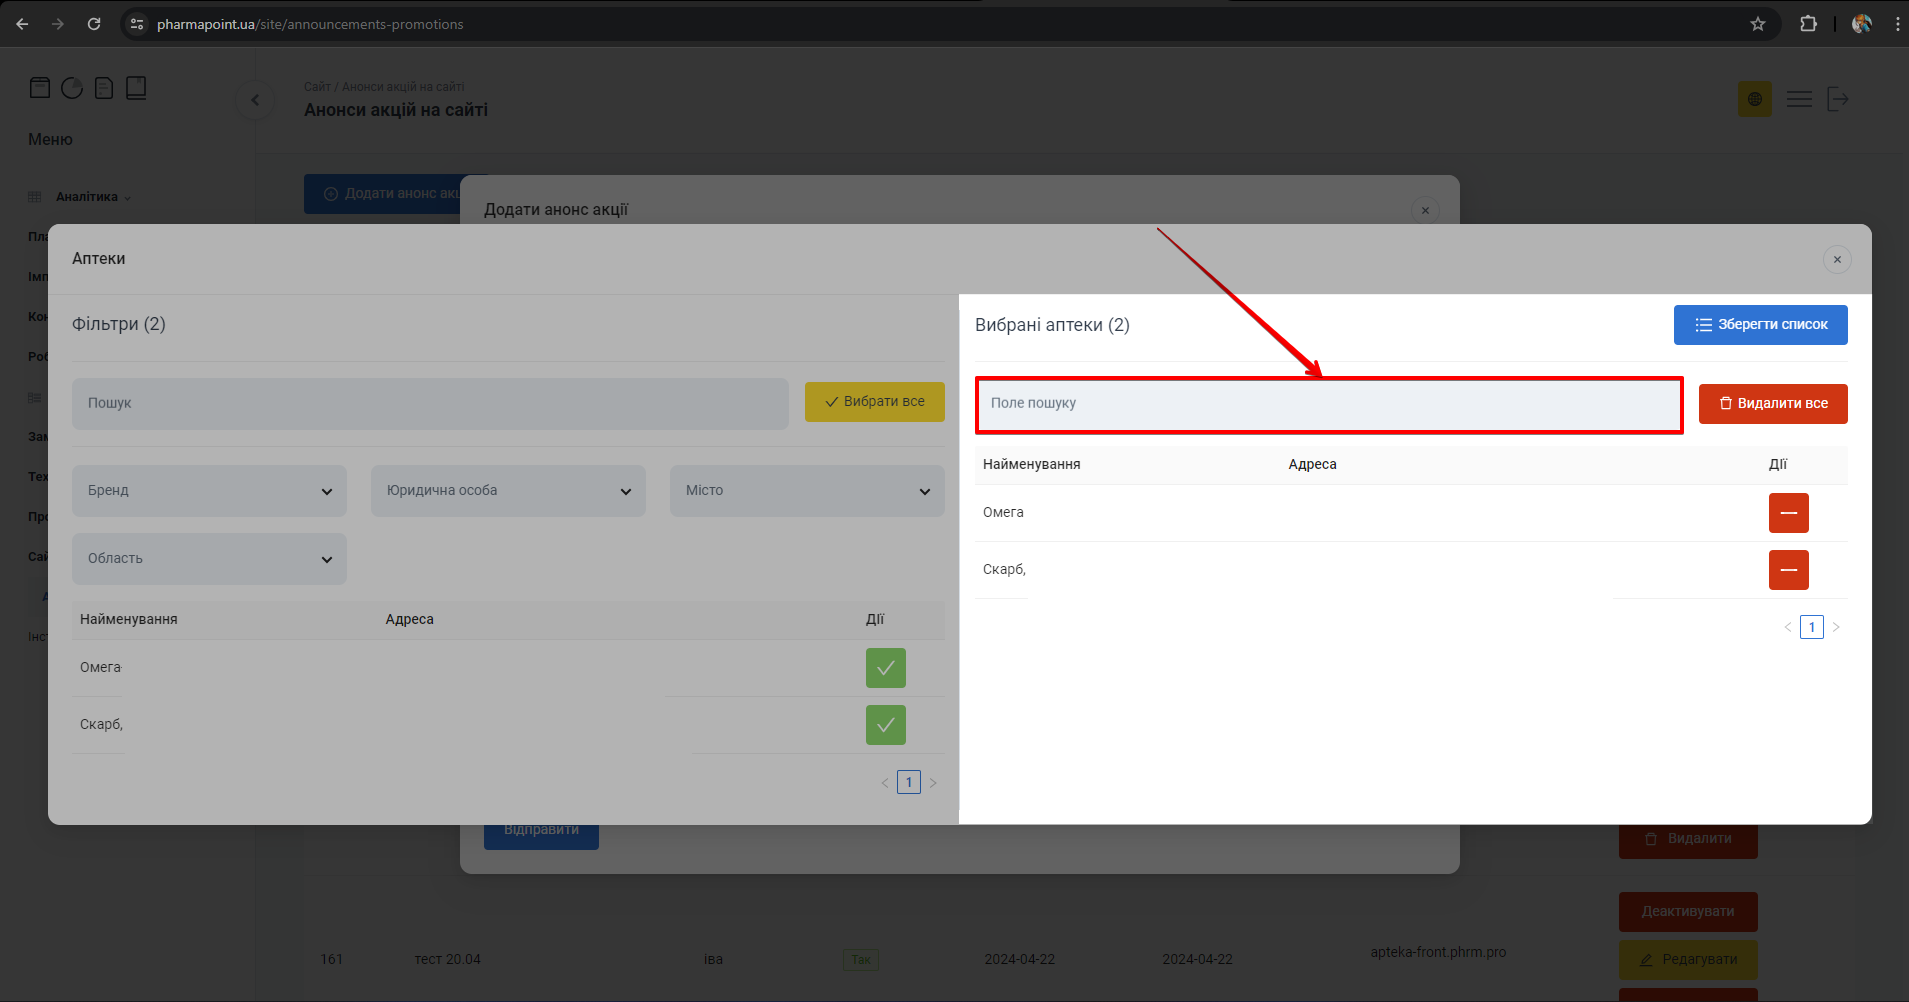Expand the Область dropdown
The height and width of the screenshot is (1002, 1909).
point(209,559)
